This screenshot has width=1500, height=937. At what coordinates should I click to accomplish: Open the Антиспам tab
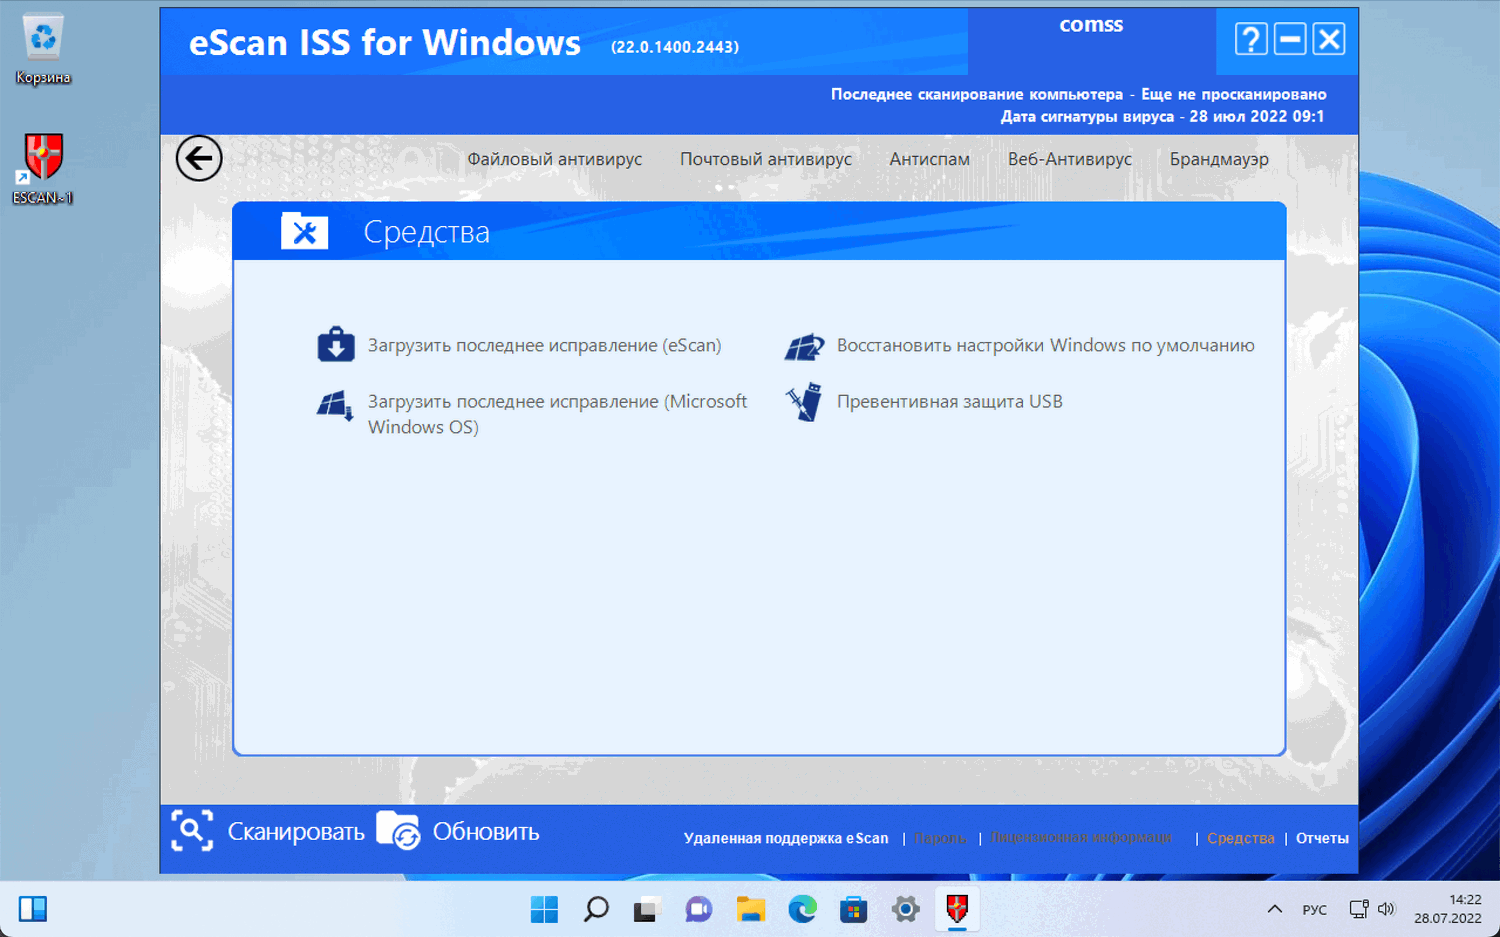(930, 159)
